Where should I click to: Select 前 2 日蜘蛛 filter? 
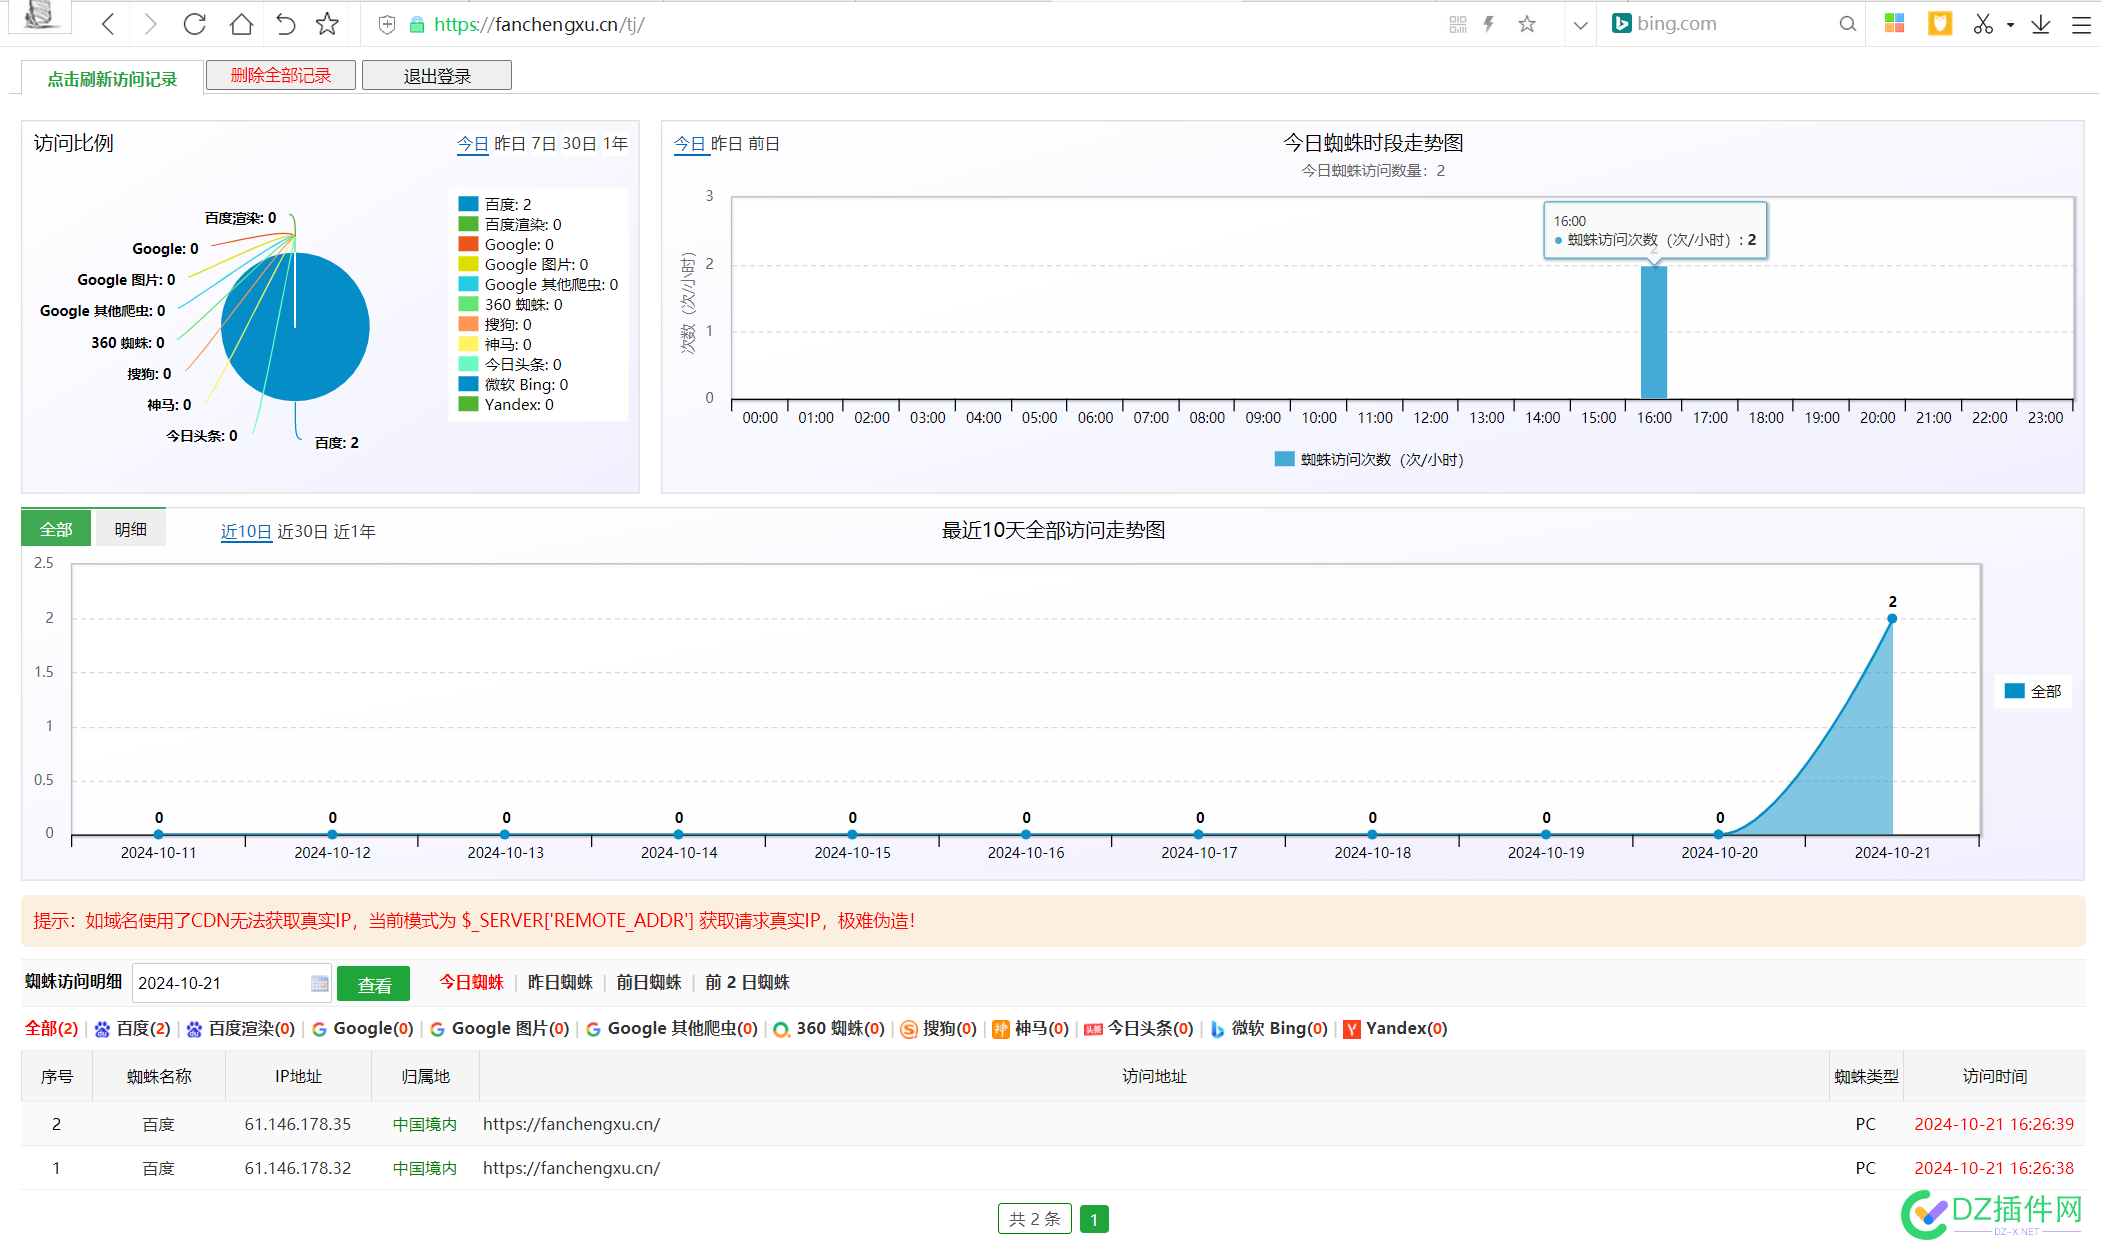point(747,983)
